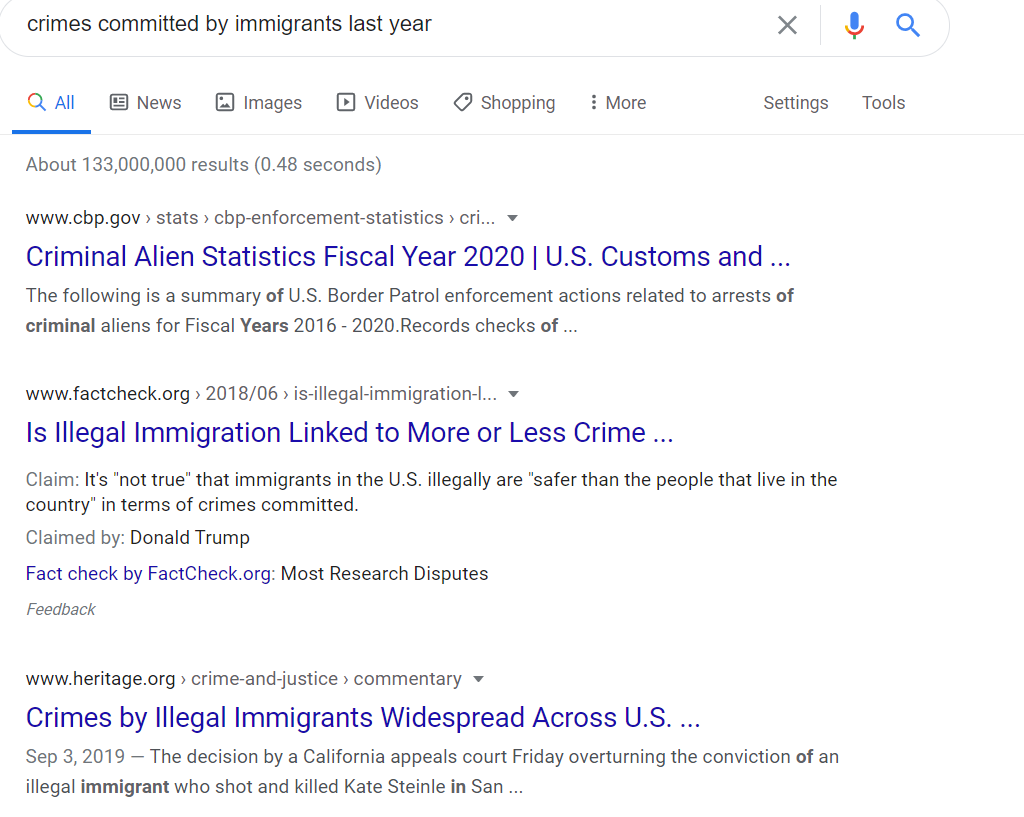Expand dropdown arrow next to heritage.org URL
This screenshot has height=817, width=1024.
(478, 679)
